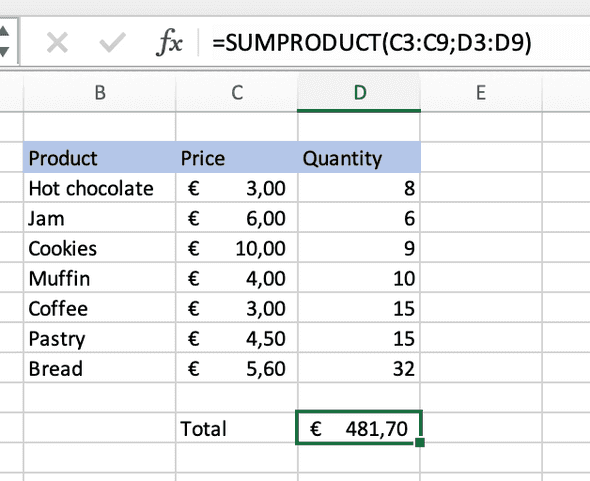Select the Muffin price € 4,00
590x481 pixels.
pyautogui.click(x=237, y=278)
